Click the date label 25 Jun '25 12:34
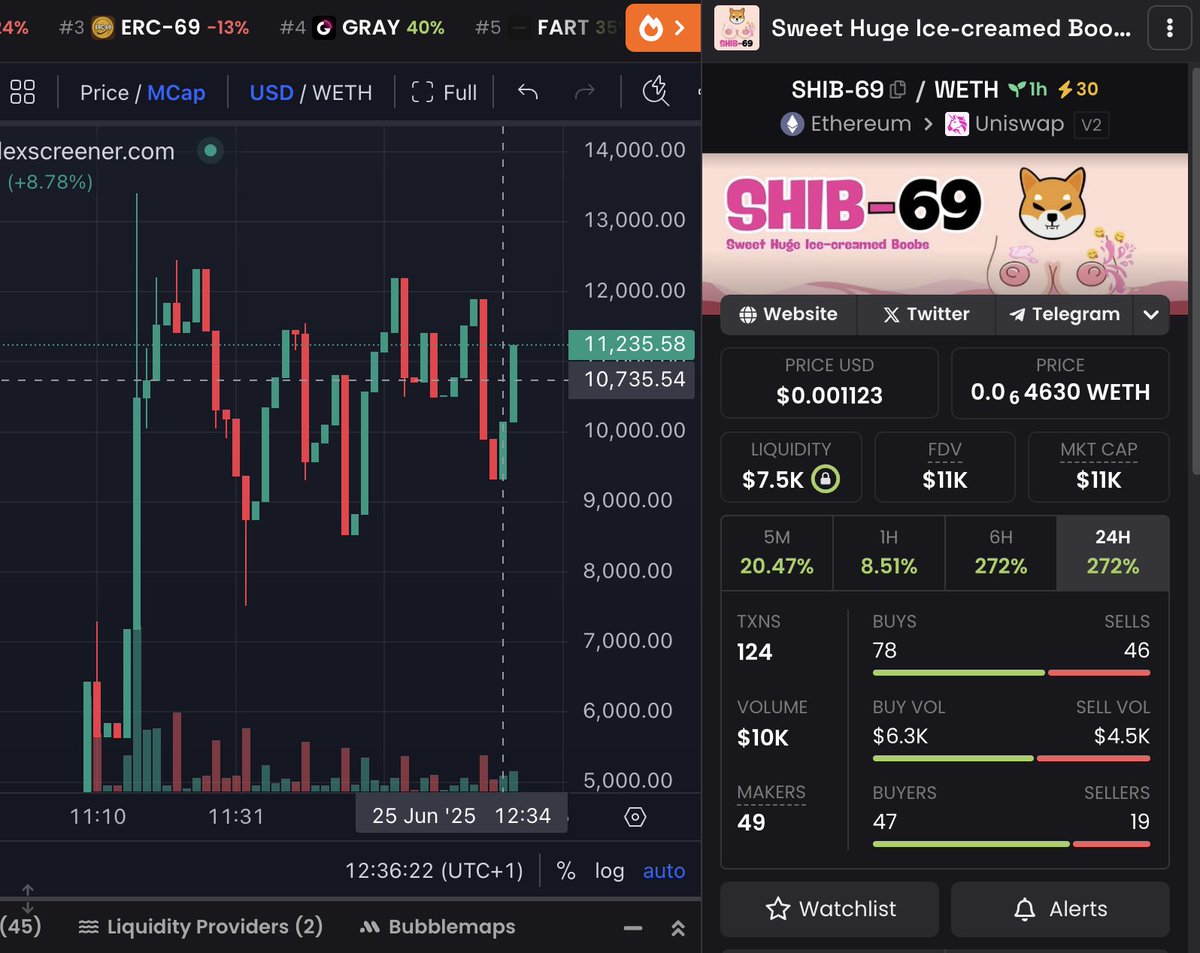 click(461, 816)
